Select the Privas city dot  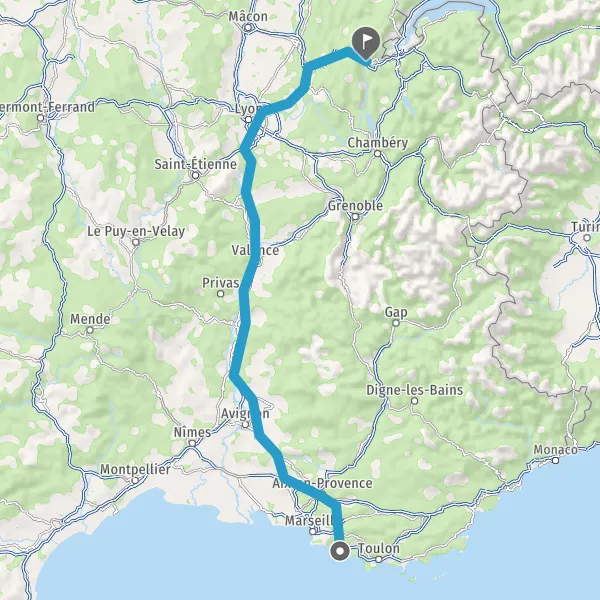click(220, 294)
